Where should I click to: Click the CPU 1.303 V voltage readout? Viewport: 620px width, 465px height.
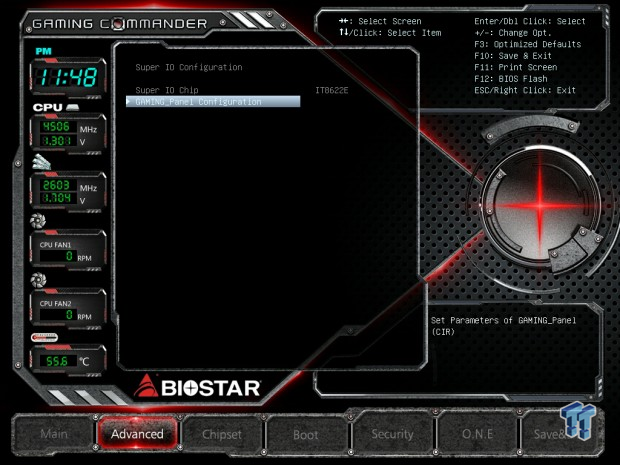click(x=58, y=141)
